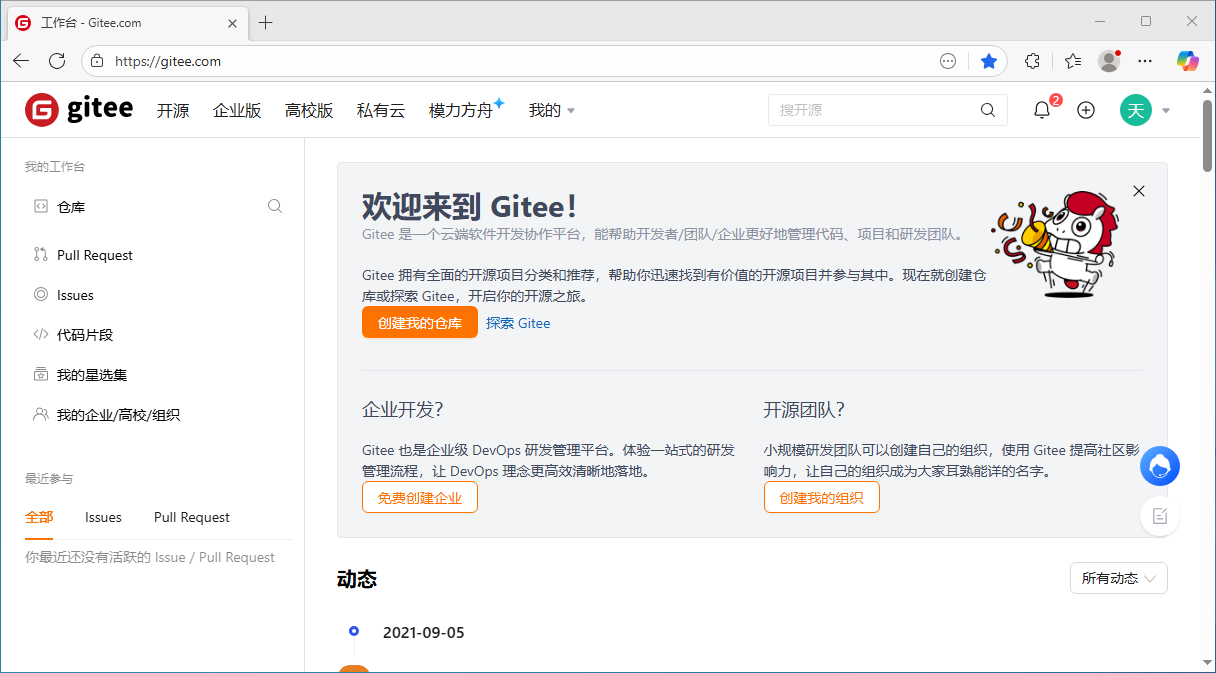Expand the 所有动态 filter dropdown
Viewport: 1216px width, 673px height.
tap(1118, 578)
